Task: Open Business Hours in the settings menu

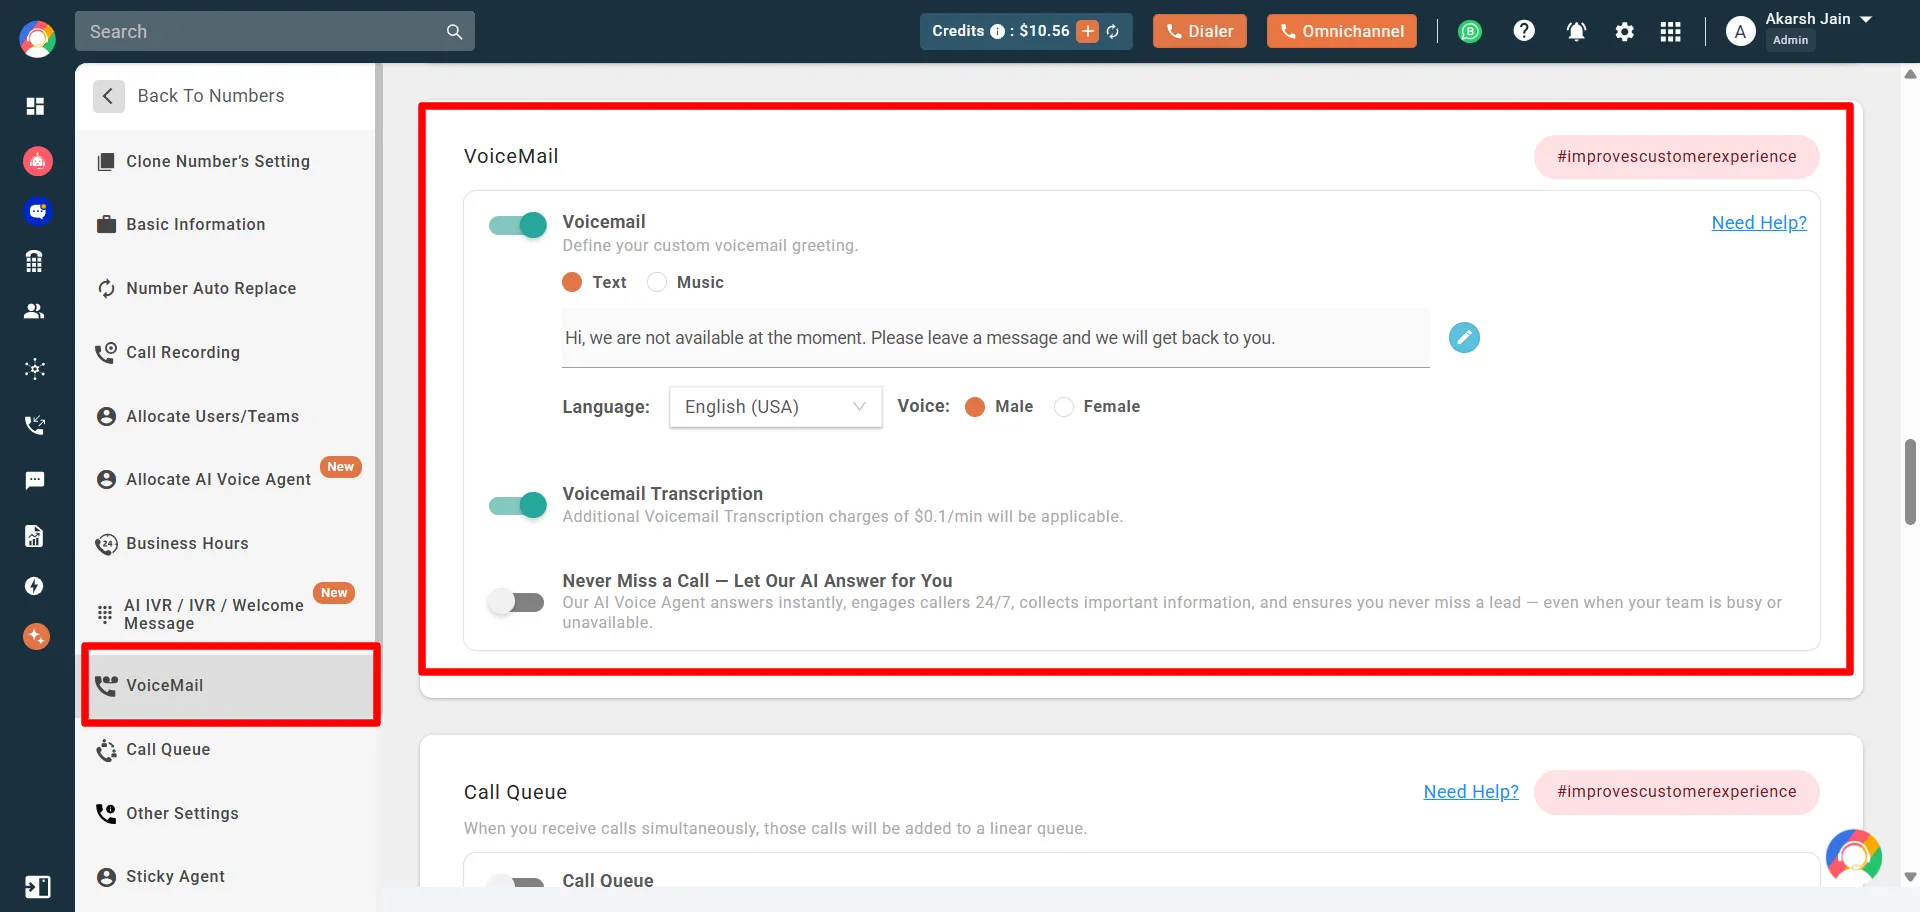Action: coord(187,544)
